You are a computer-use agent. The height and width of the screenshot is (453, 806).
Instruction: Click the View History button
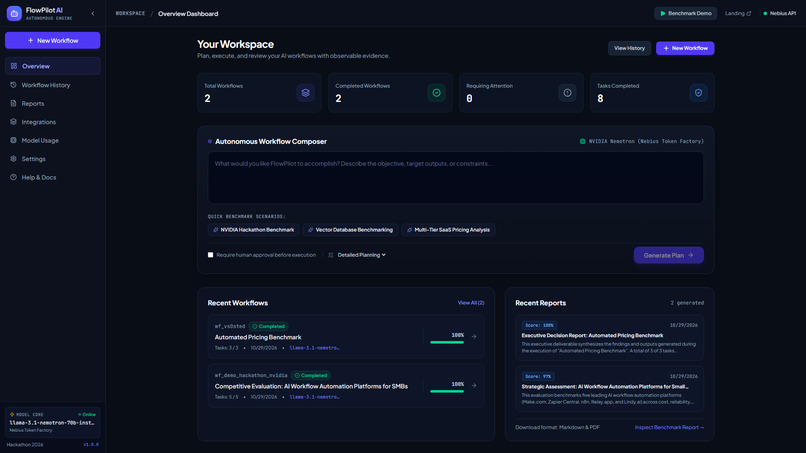[x=629, y=48]
